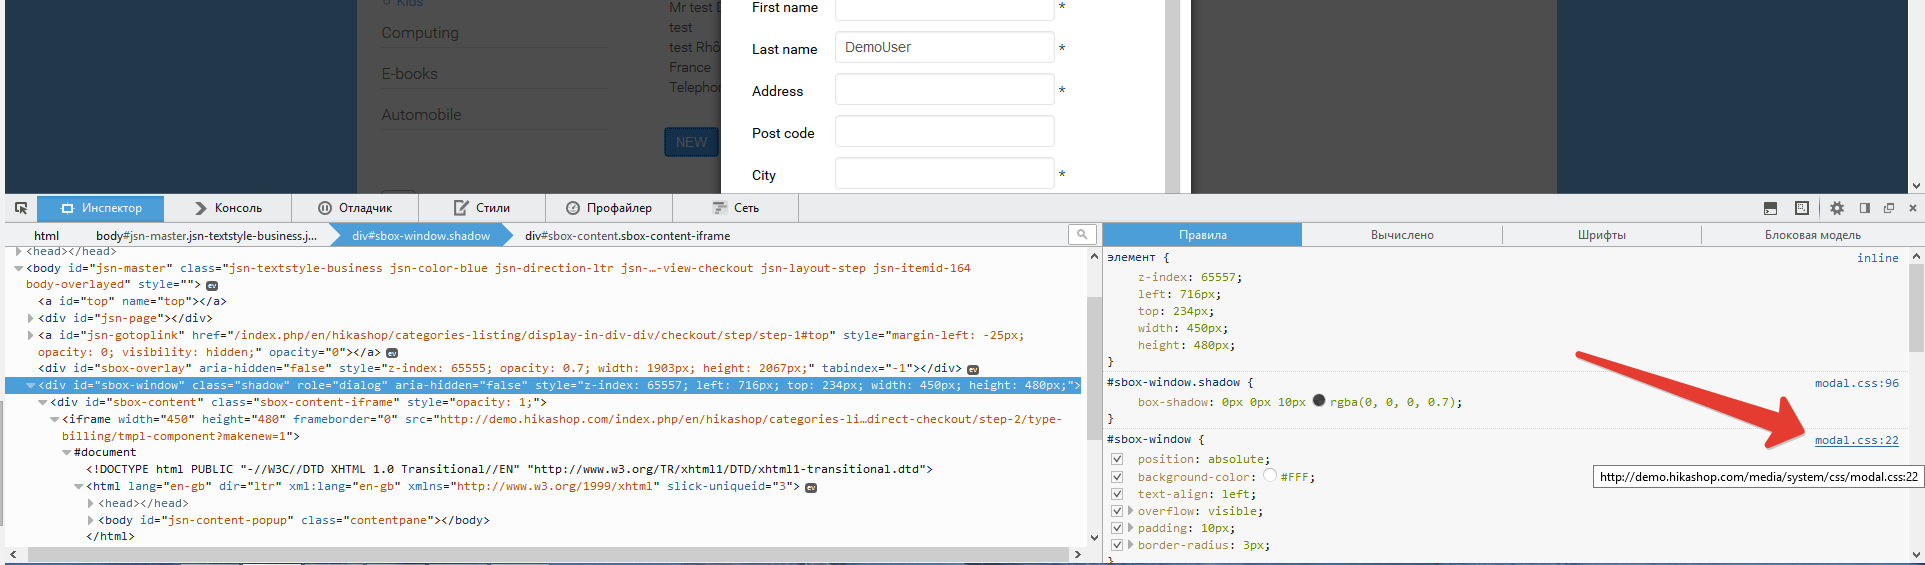Open the modal.css:22 source link

click(1856, 440)
